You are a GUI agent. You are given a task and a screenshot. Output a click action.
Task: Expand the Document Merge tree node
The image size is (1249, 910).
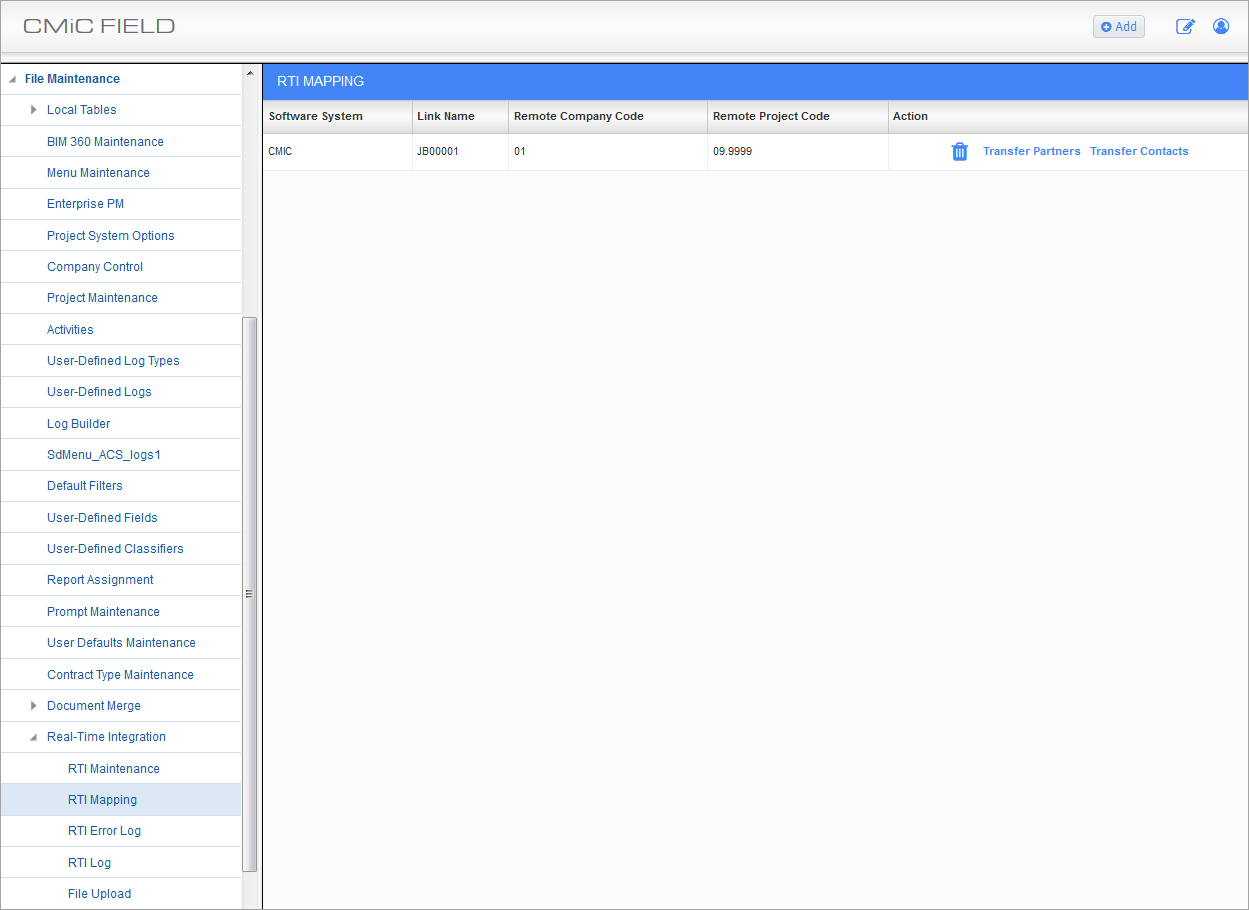point(33,706)
